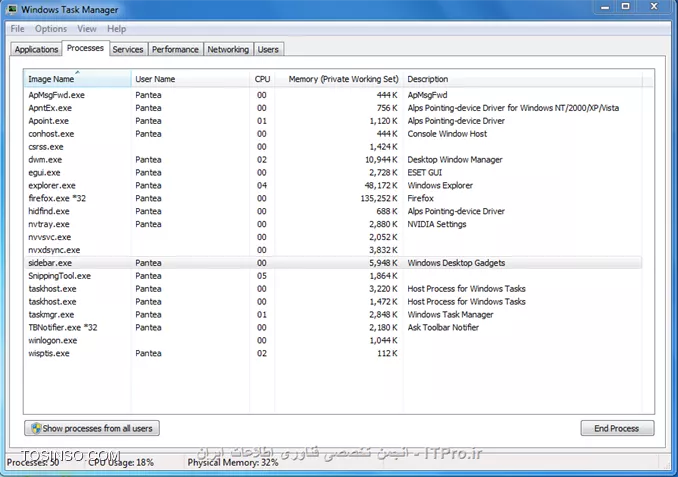678x477 pixels.
Task: Switch to the Users tab
Action: click(x=268, y=49)
